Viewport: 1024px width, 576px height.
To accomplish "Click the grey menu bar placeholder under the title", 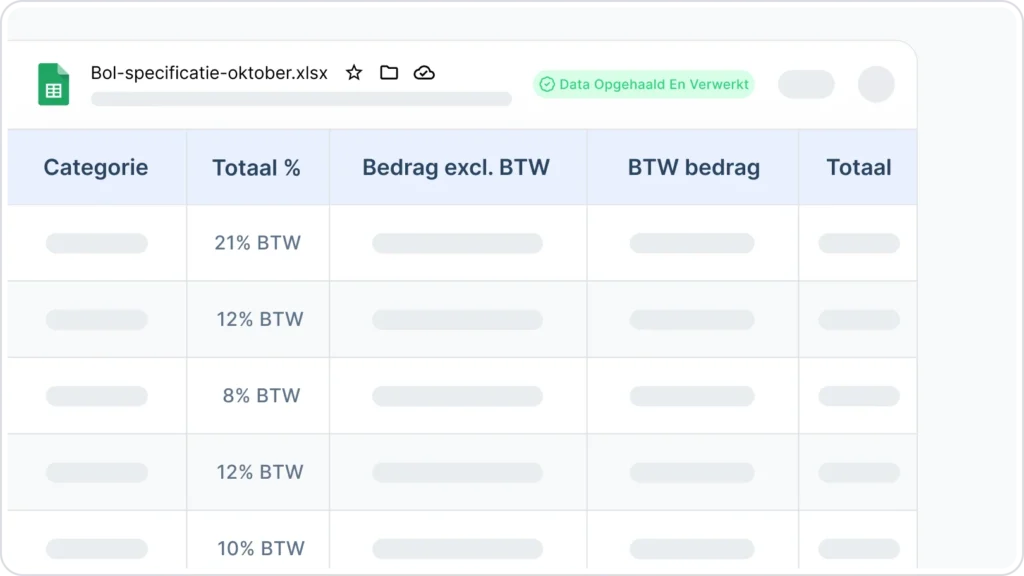I will [301, 99].
